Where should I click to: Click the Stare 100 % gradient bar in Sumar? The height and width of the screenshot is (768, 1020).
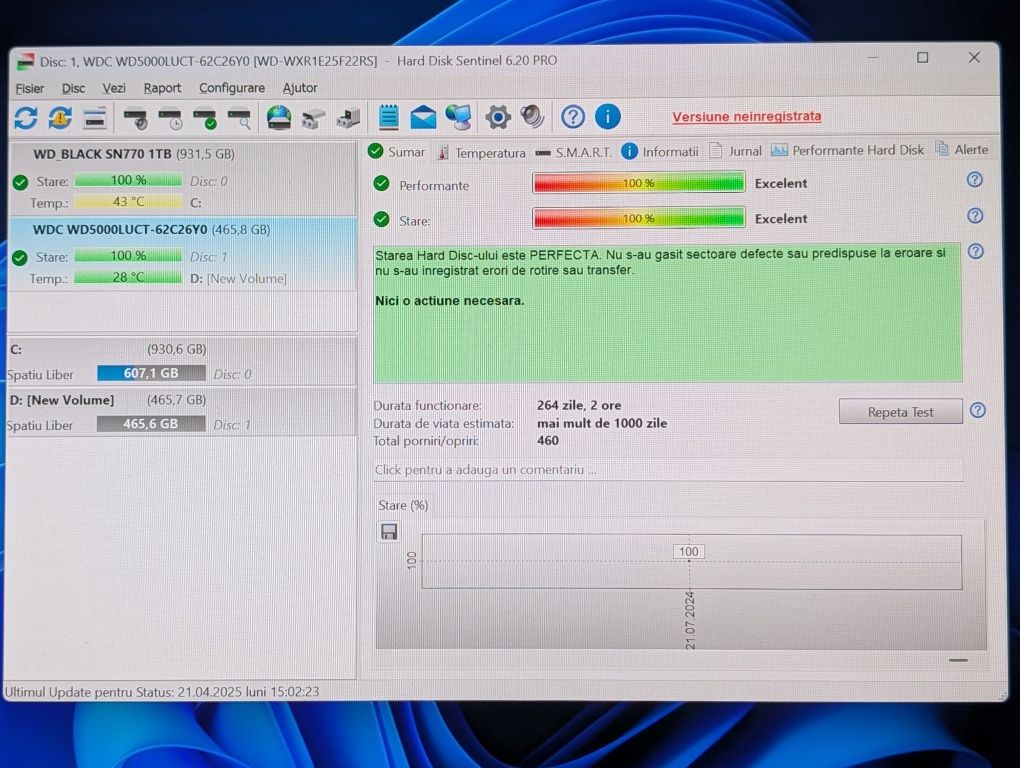[639, 218]
